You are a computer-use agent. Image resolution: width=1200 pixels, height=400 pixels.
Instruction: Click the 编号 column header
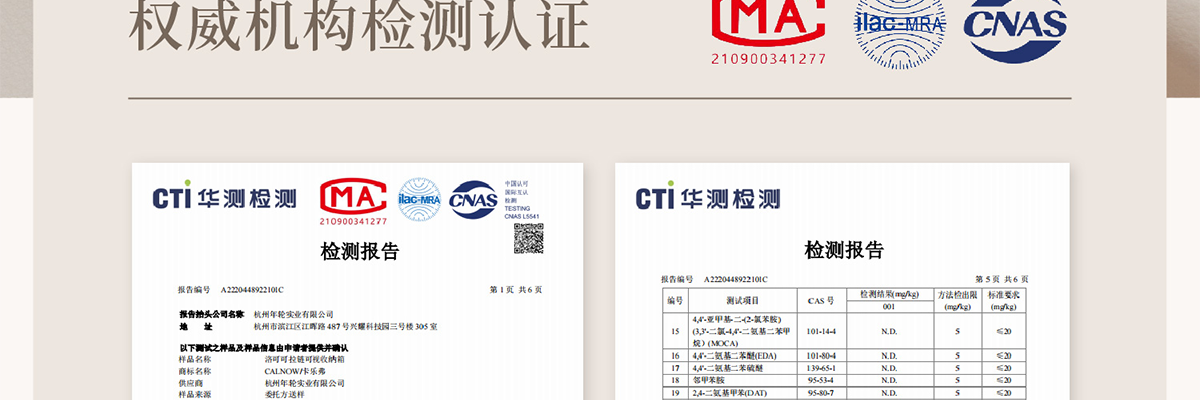674,300
